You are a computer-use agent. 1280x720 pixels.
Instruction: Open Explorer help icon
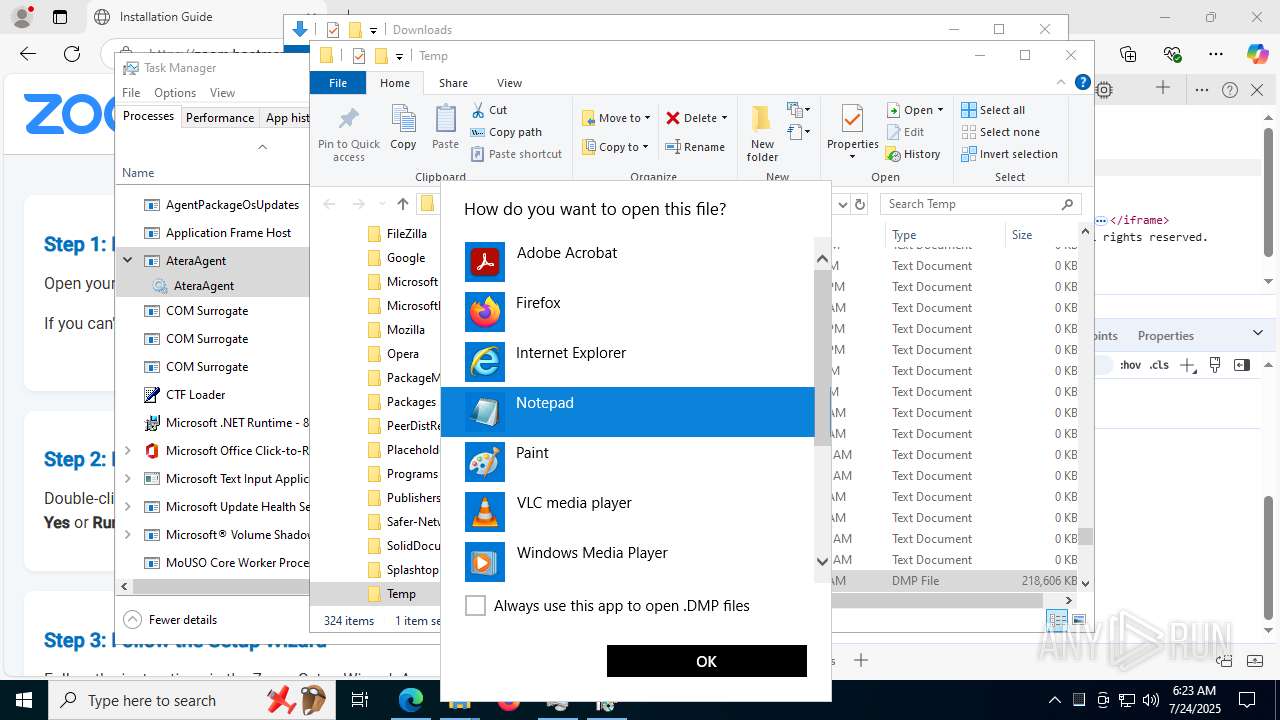point(1081,83)
